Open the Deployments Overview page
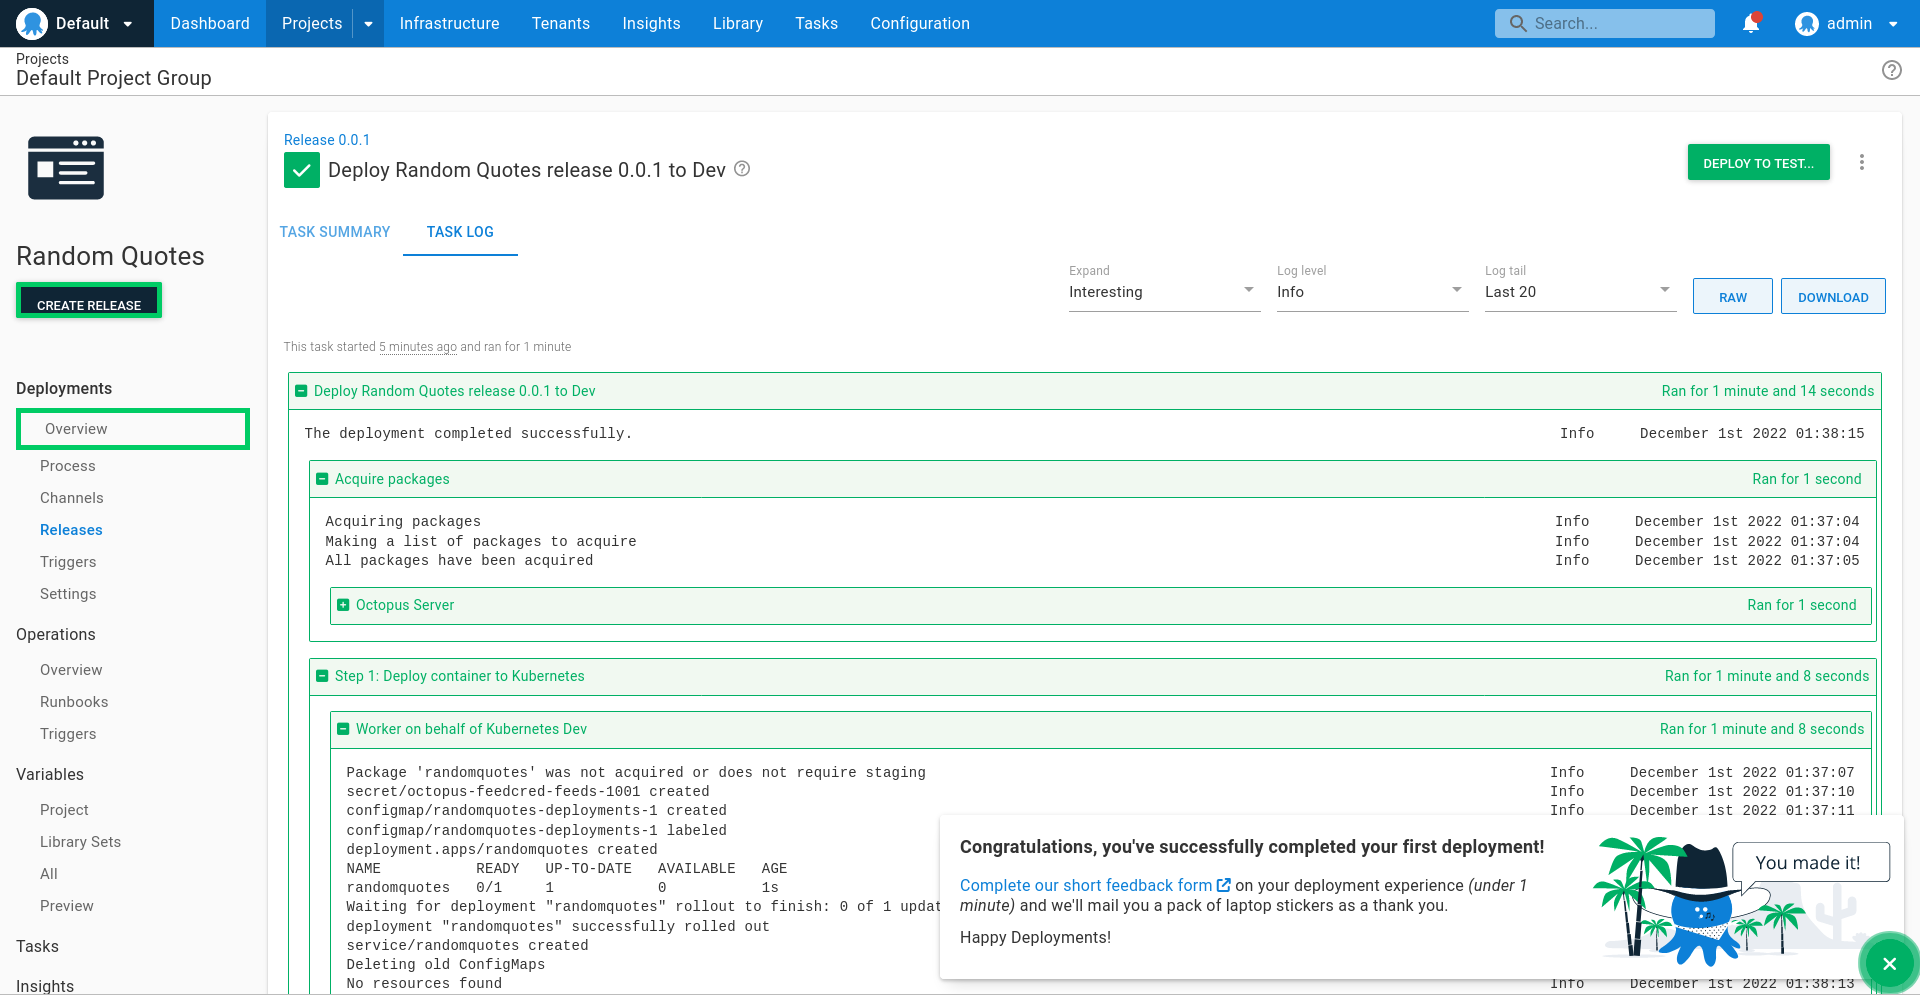The image size is (1920, 995). pyautogui.click(x=133, y=429)
